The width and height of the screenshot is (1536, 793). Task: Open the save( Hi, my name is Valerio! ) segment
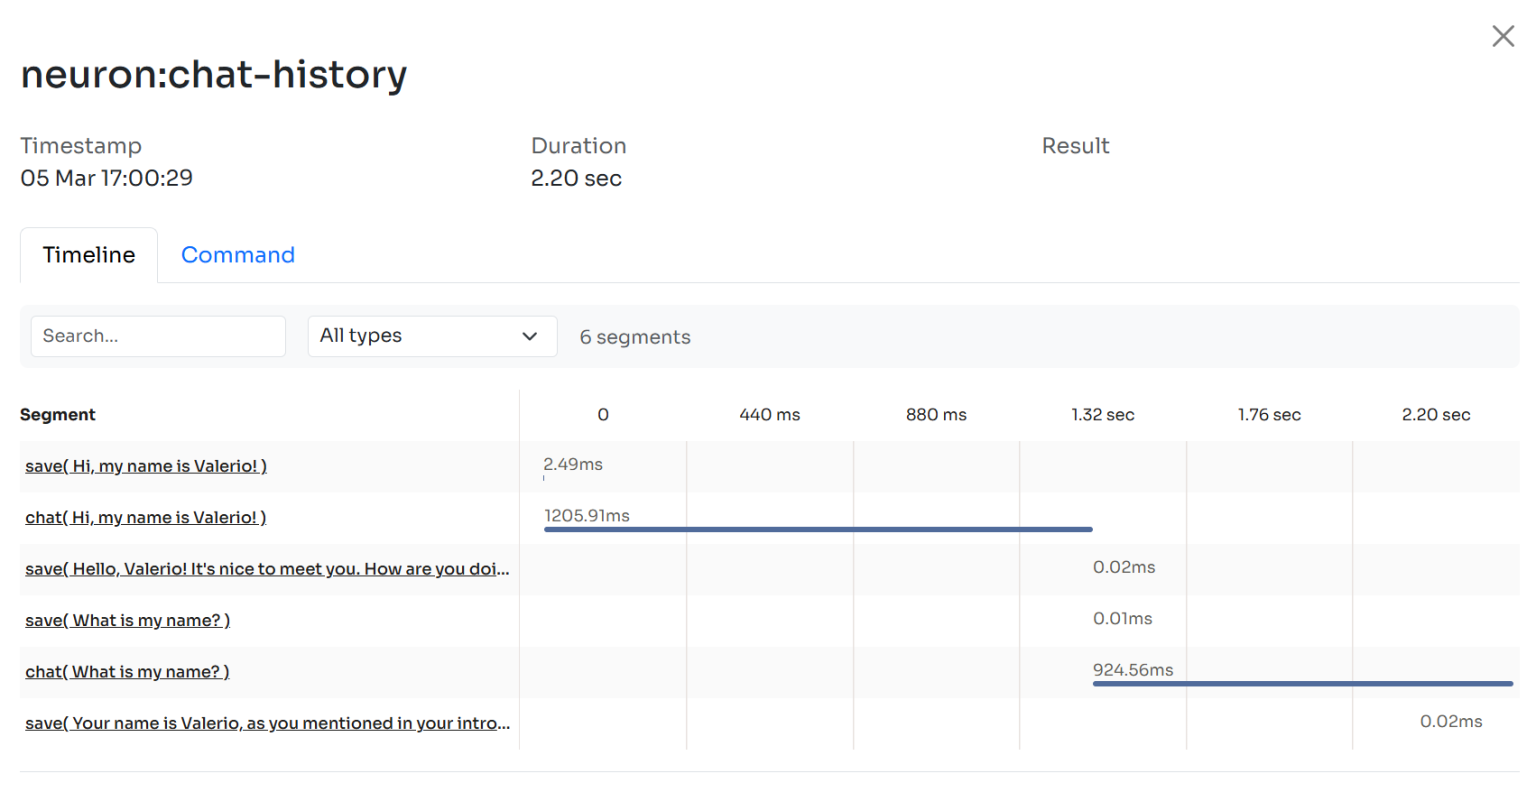coord(146,466)
